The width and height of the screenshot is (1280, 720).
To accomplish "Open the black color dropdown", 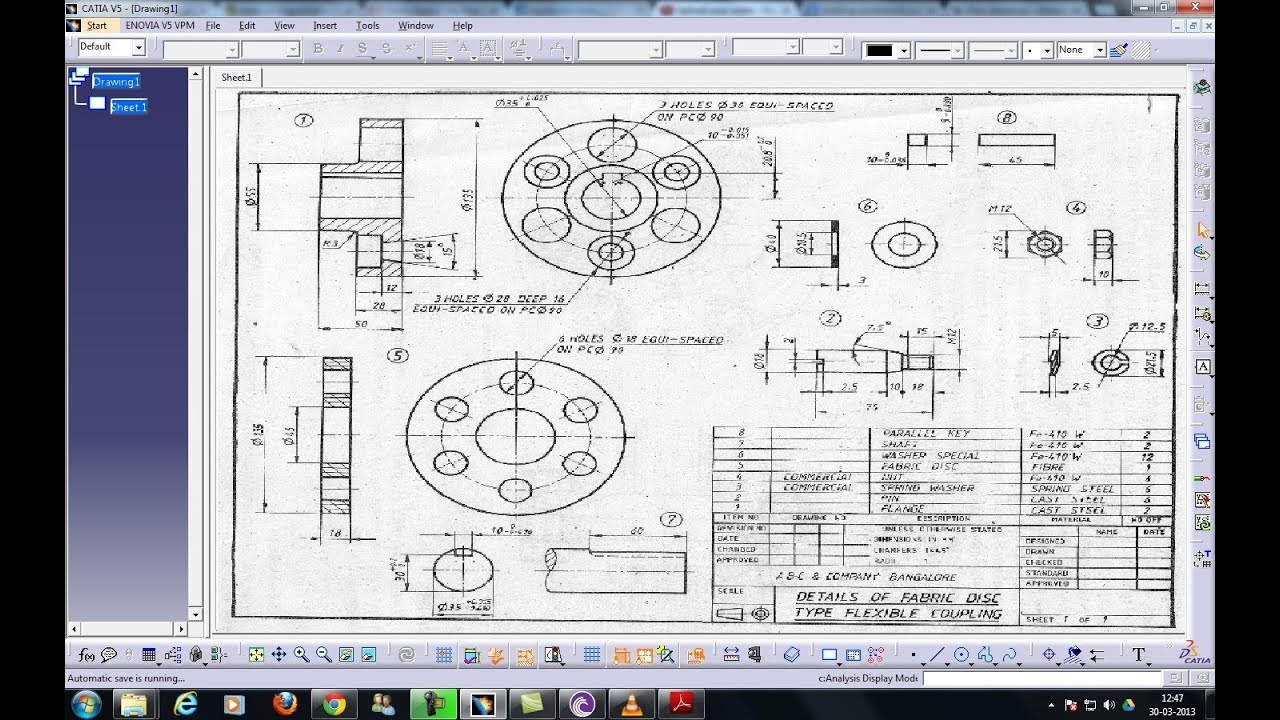I will (x=904, y=50).
